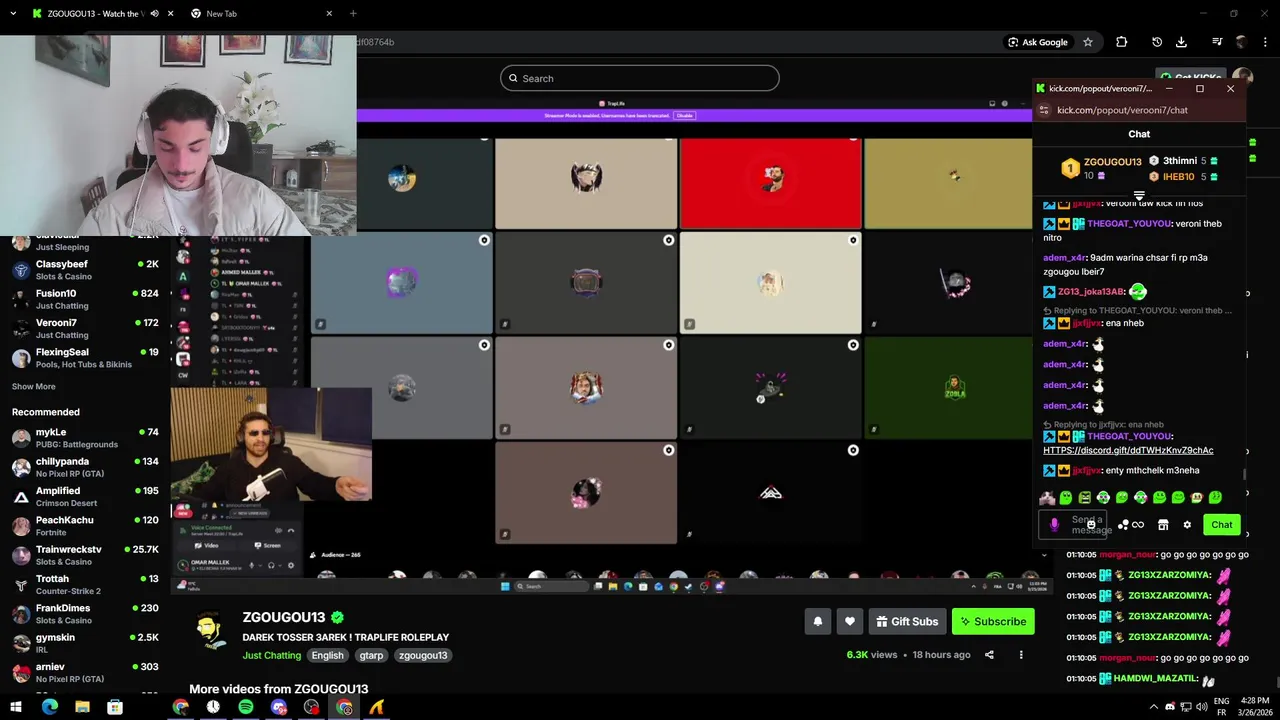This screenshot has width=1280, height=720.
Task: Open emote picker in chat input
Action: pos(1091,524)
